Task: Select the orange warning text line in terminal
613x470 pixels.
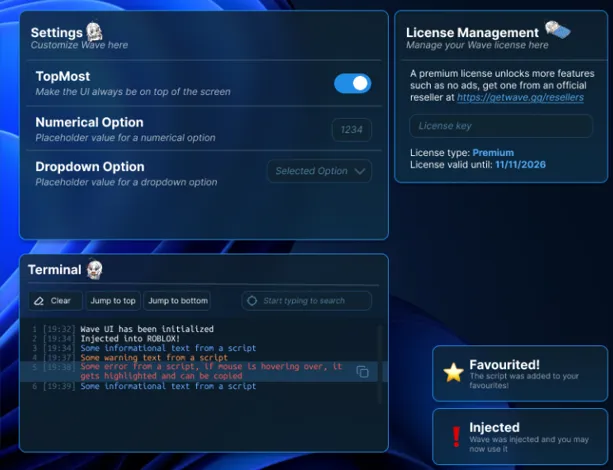Action: (154, 357)
